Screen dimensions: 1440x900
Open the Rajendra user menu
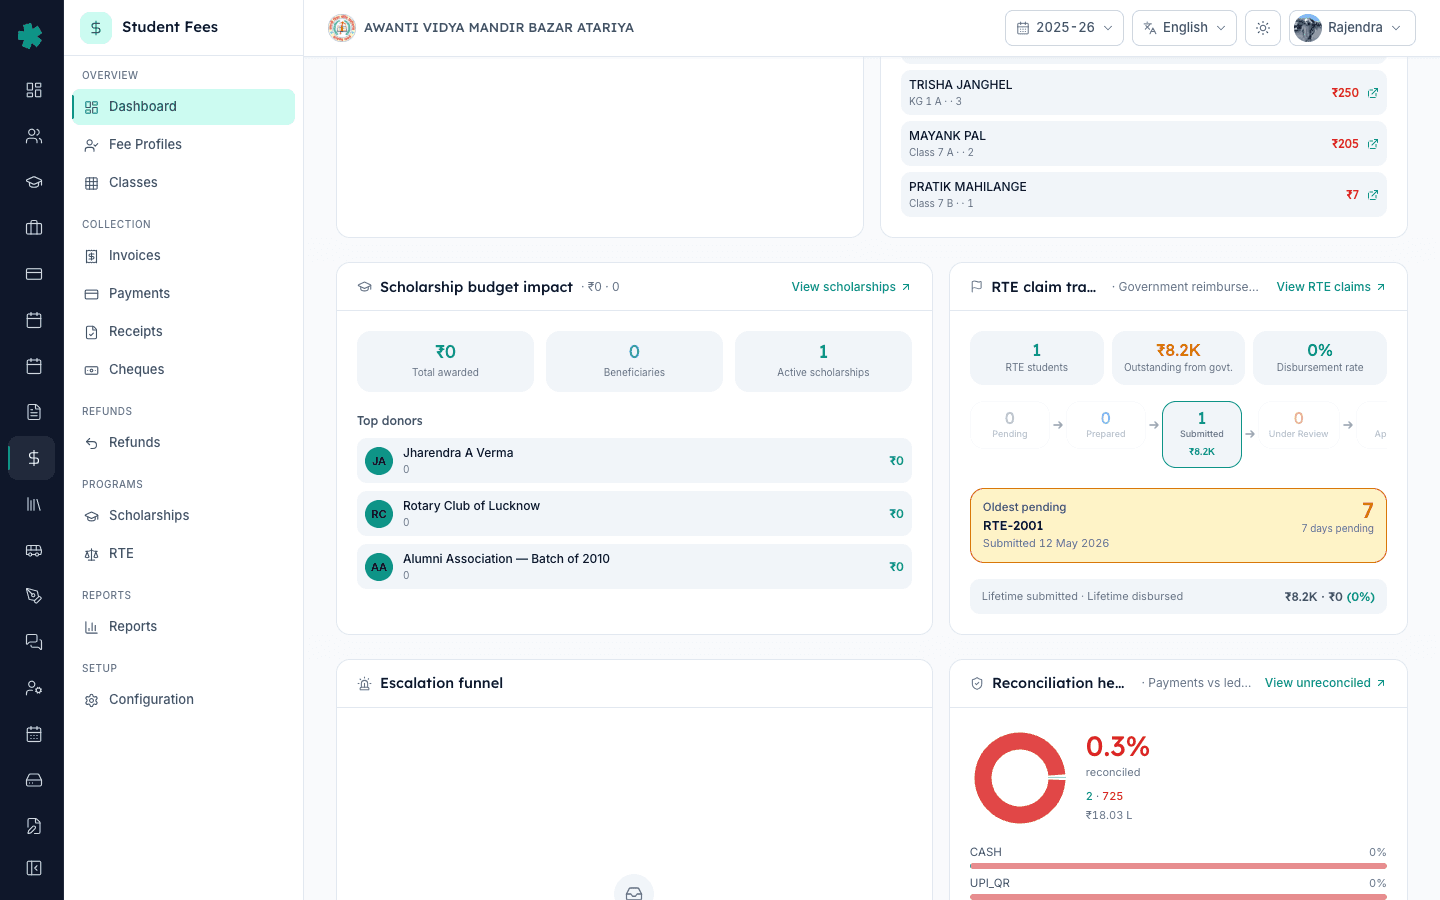point(1352,28)
